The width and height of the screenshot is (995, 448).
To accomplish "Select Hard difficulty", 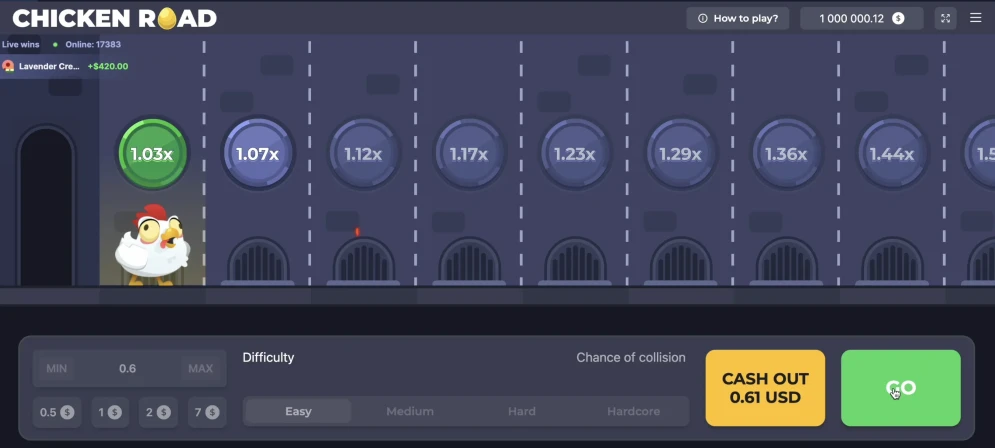I will (x=521, y=411).
